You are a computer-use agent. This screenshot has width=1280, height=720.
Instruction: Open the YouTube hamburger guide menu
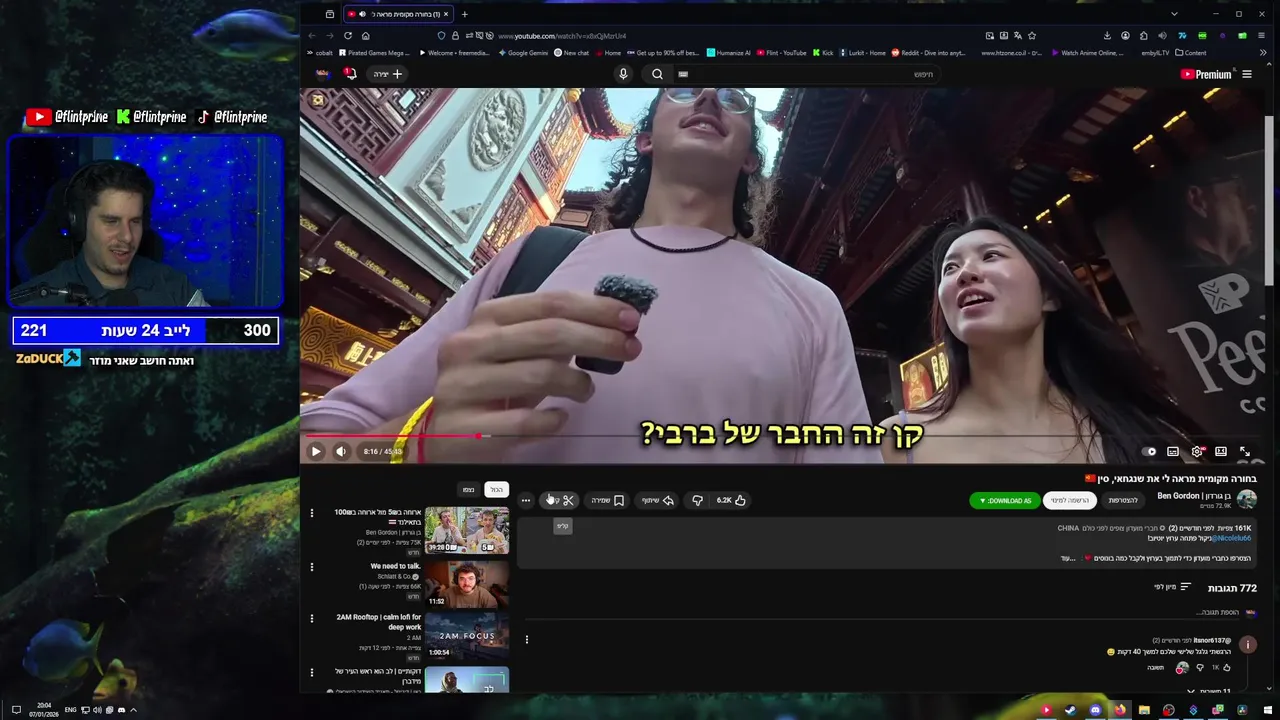pos(1246,74)
